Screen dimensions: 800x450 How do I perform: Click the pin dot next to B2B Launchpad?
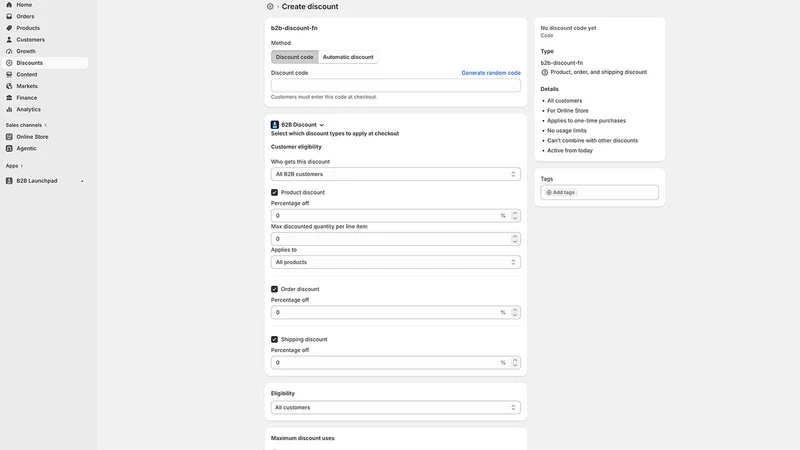click(x=82, y=181)
